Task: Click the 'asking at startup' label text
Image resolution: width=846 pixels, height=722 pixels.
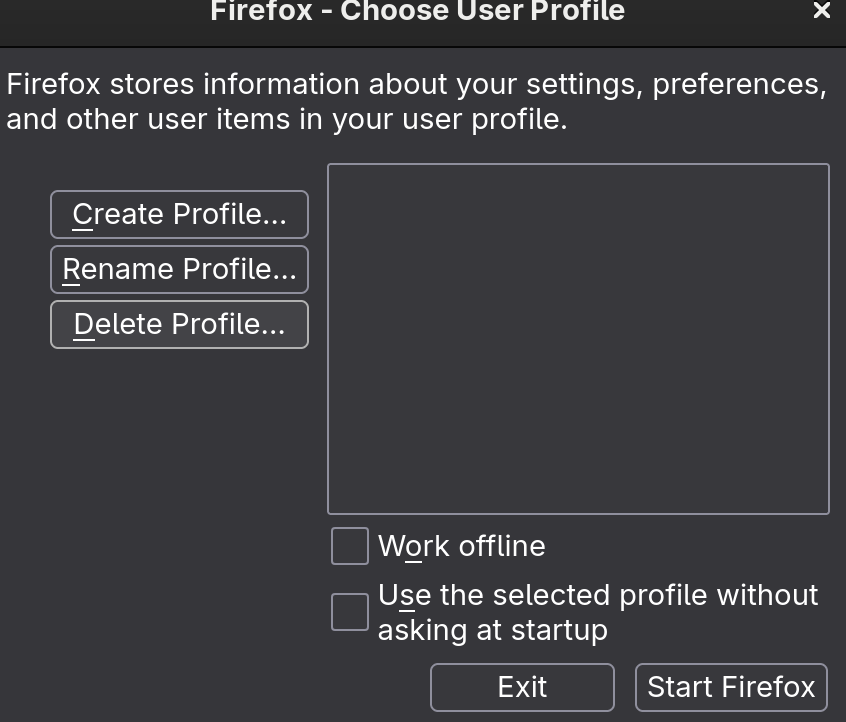Action: tap(492, 631)
